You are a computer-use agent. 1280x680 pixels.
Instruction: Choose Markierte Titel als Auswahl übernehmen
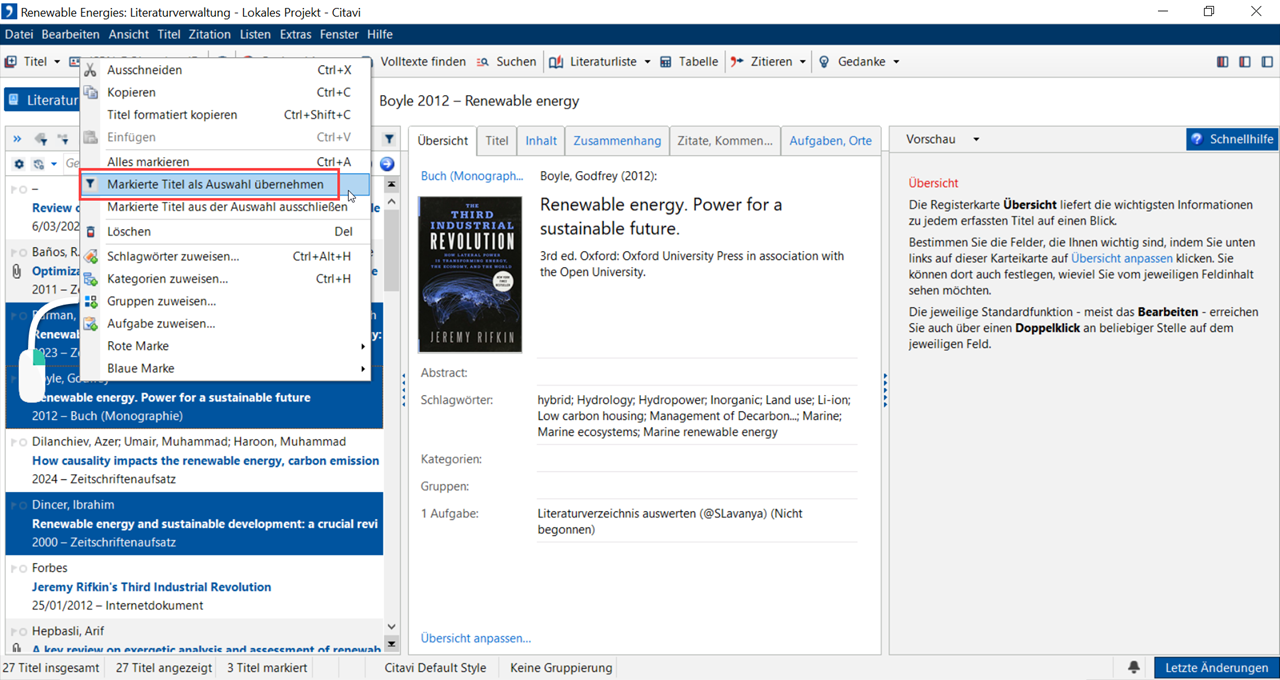click(215, 184)
